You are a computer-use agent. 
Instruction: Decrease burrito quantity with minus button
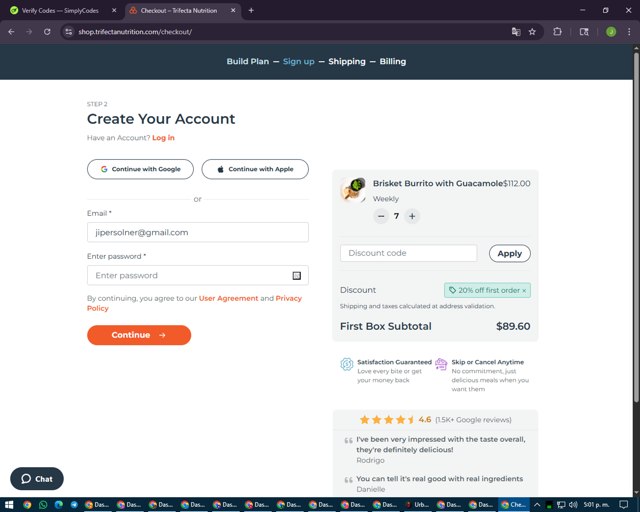pyautogui.click(x=381, y=216)
